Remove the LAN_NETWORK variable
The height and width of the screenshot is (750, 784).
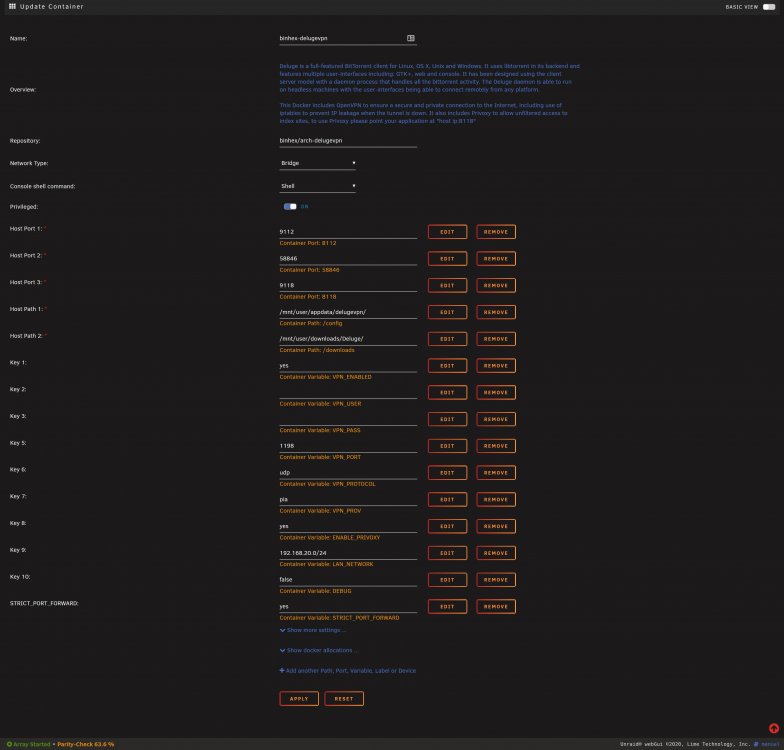coord(496,553)
